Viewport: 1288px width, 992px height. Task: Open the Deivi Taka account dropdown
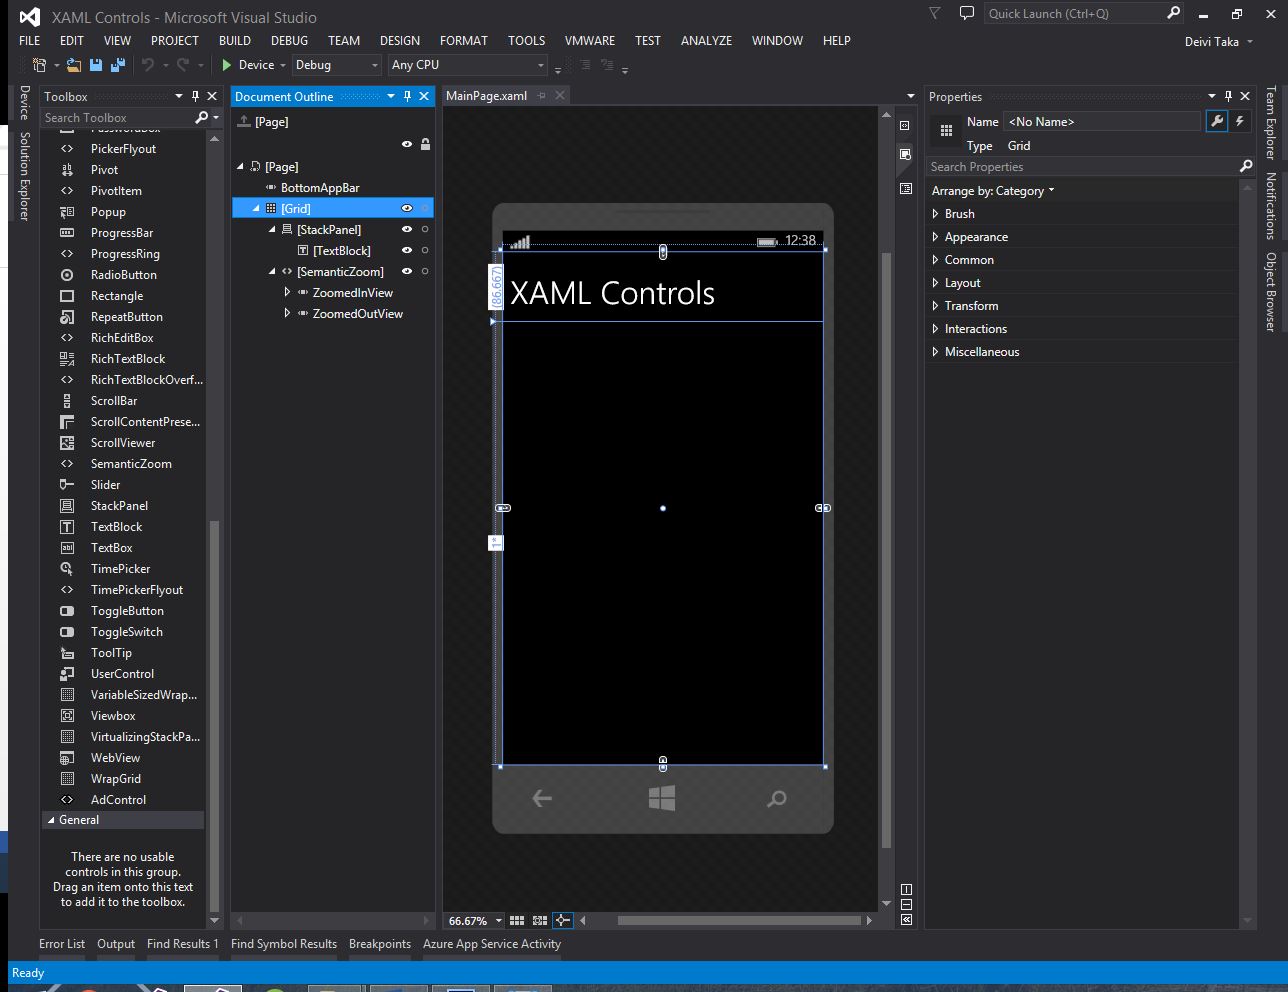click(1219, 42)
